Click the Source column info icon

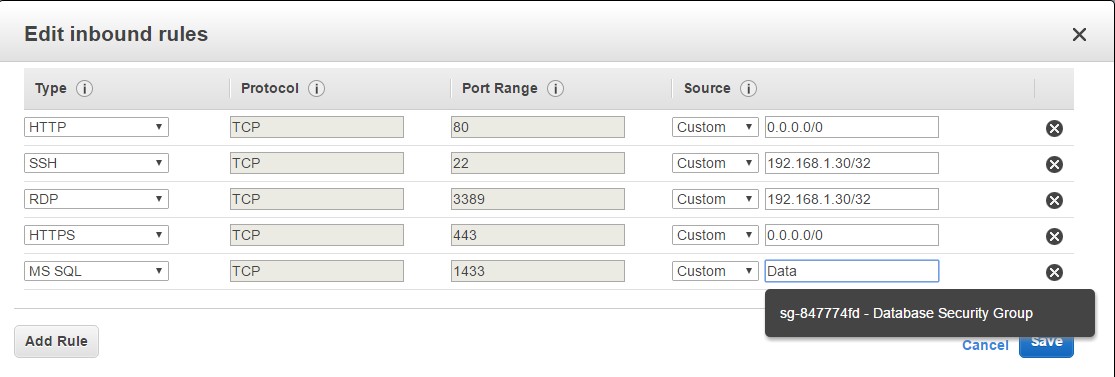click(748, 89)
